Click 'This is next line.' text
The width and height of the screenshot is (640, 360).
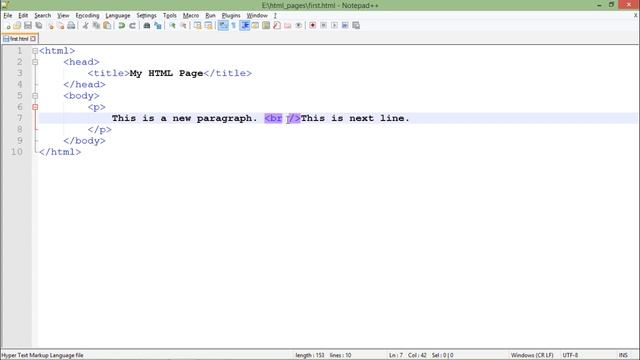[355, 118]
